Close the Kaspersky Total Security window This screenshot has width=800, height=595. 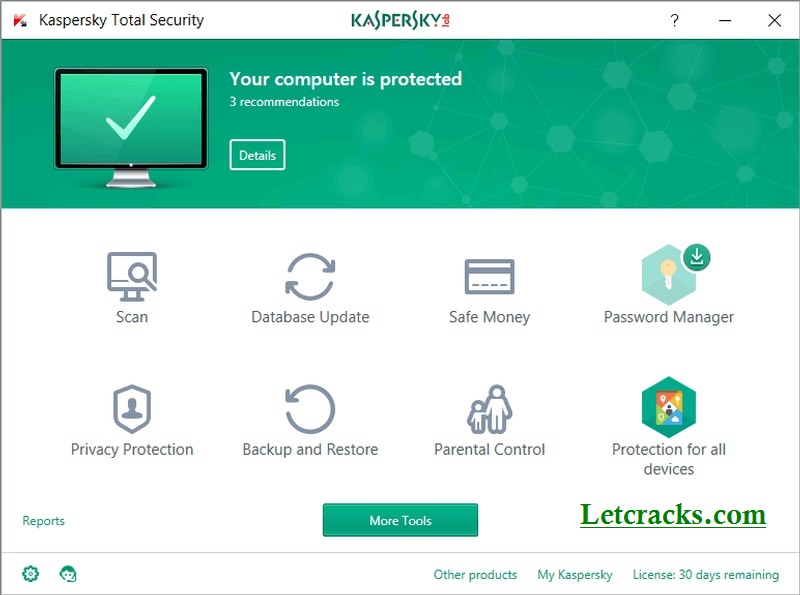pyautogui.click(x=774, y=20)
